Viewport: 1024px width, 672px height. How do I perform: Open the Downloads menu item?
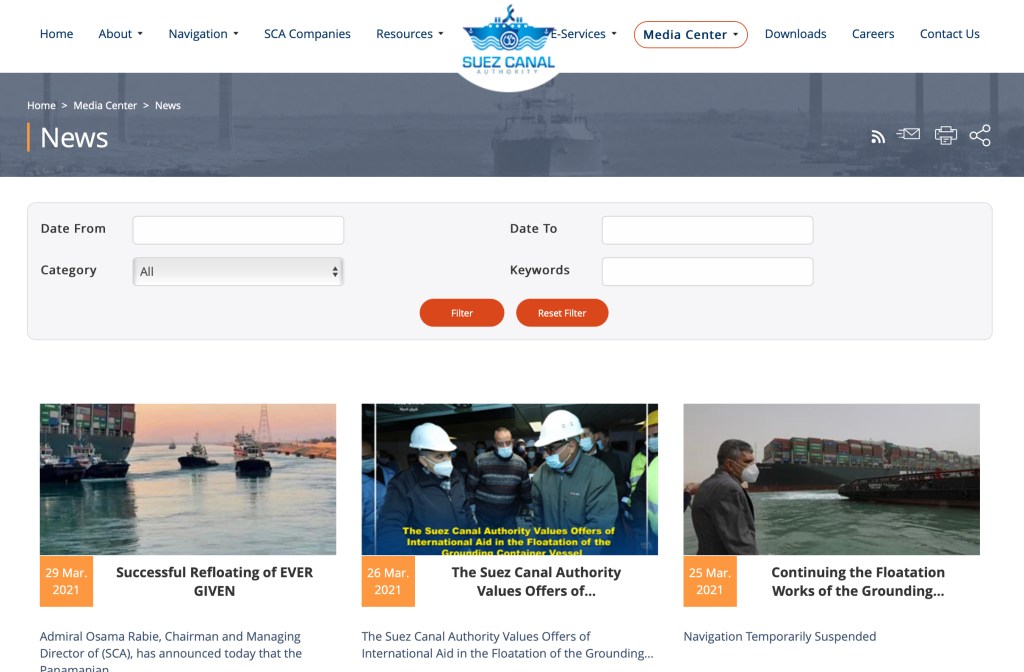click(x=795, y=34)
